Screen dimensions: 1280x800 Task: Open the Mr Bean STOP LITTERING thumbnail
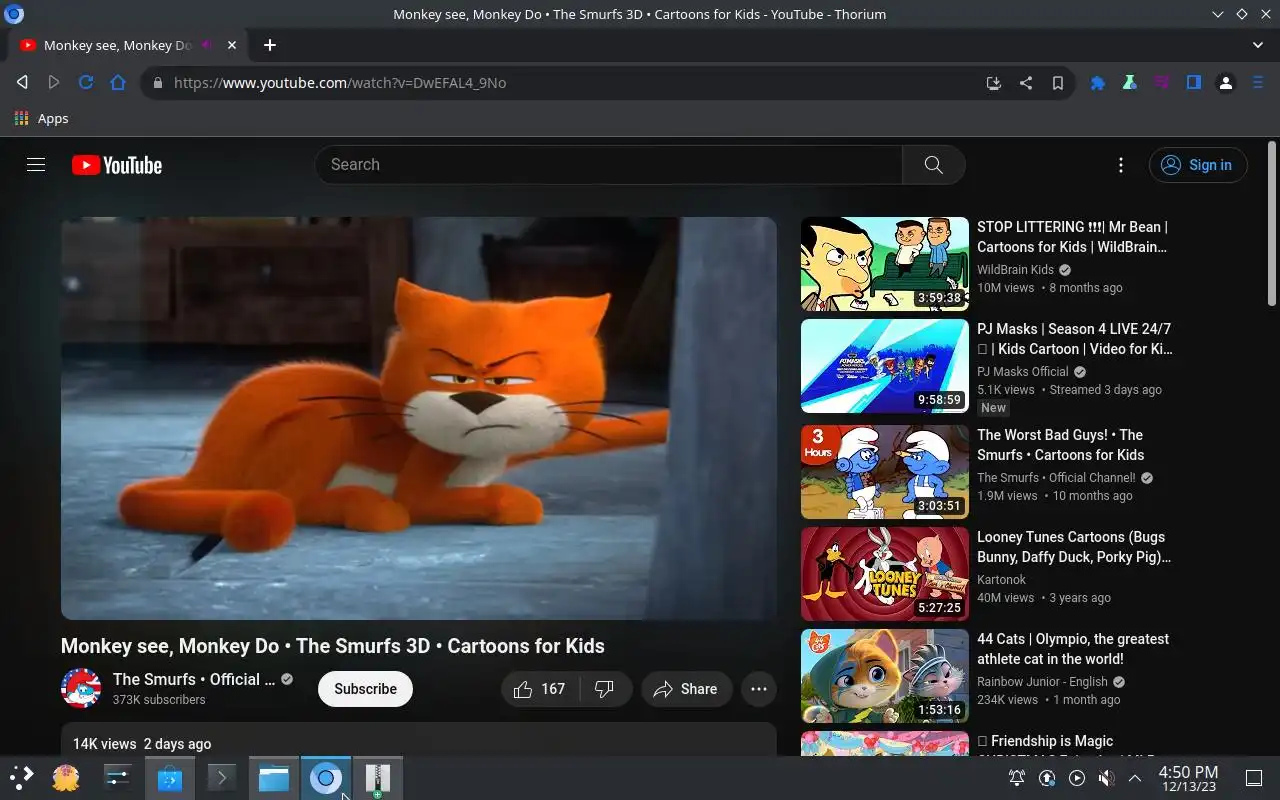pyautogui.click(x=885, y=264)
